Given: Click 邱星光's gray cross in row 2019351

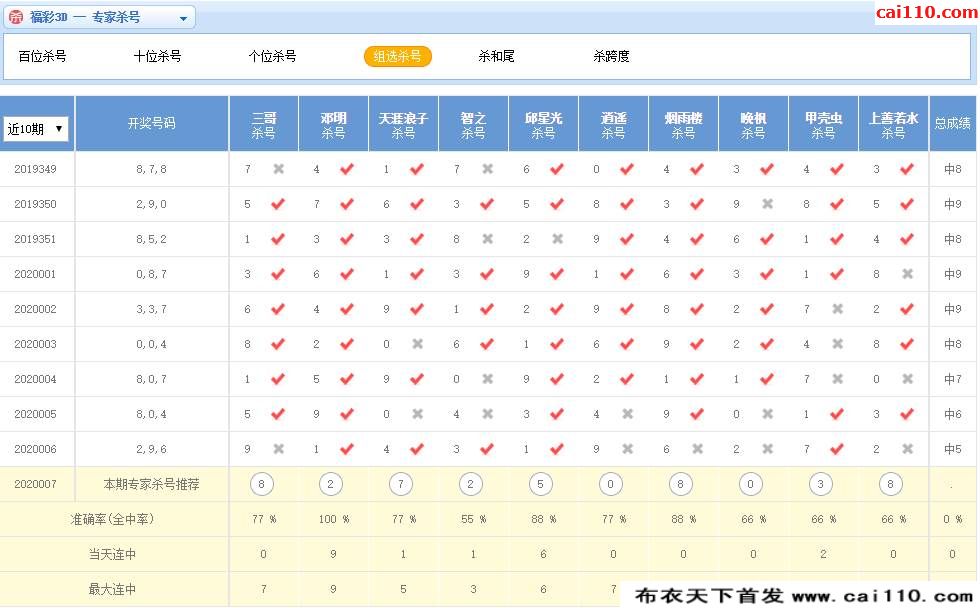Looking at the screenshot, I should tap(558, 239).
